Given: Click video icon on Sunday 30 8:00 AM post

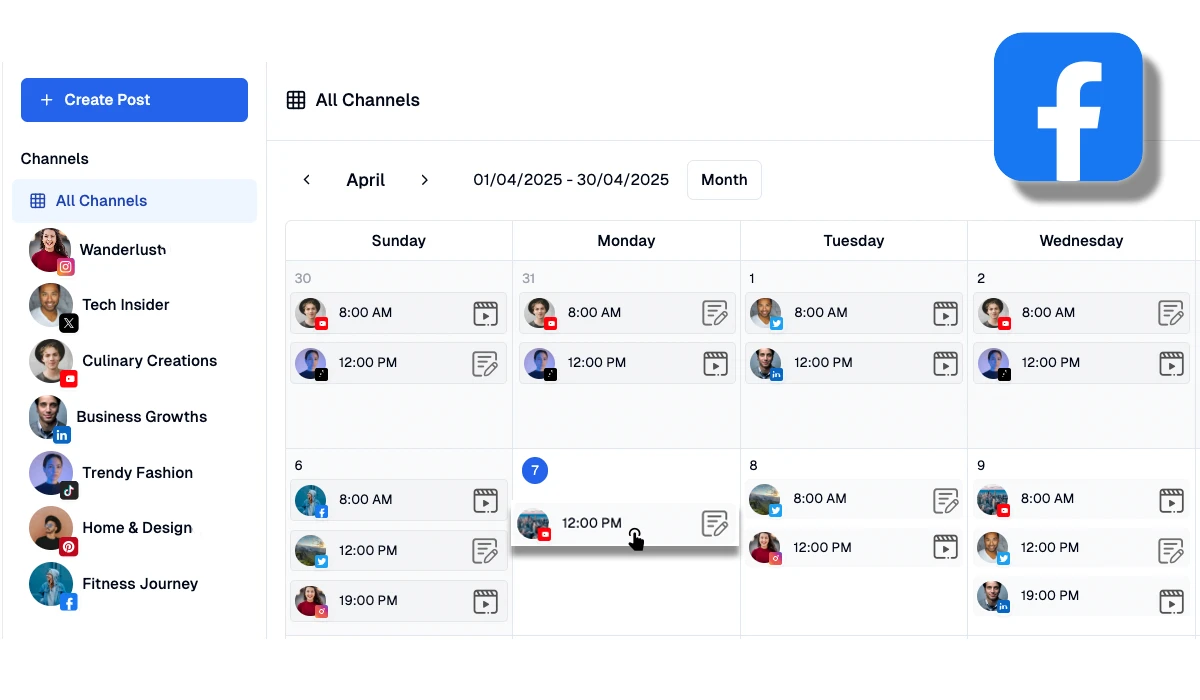Looking at the screenshot, I should (485, 313).
